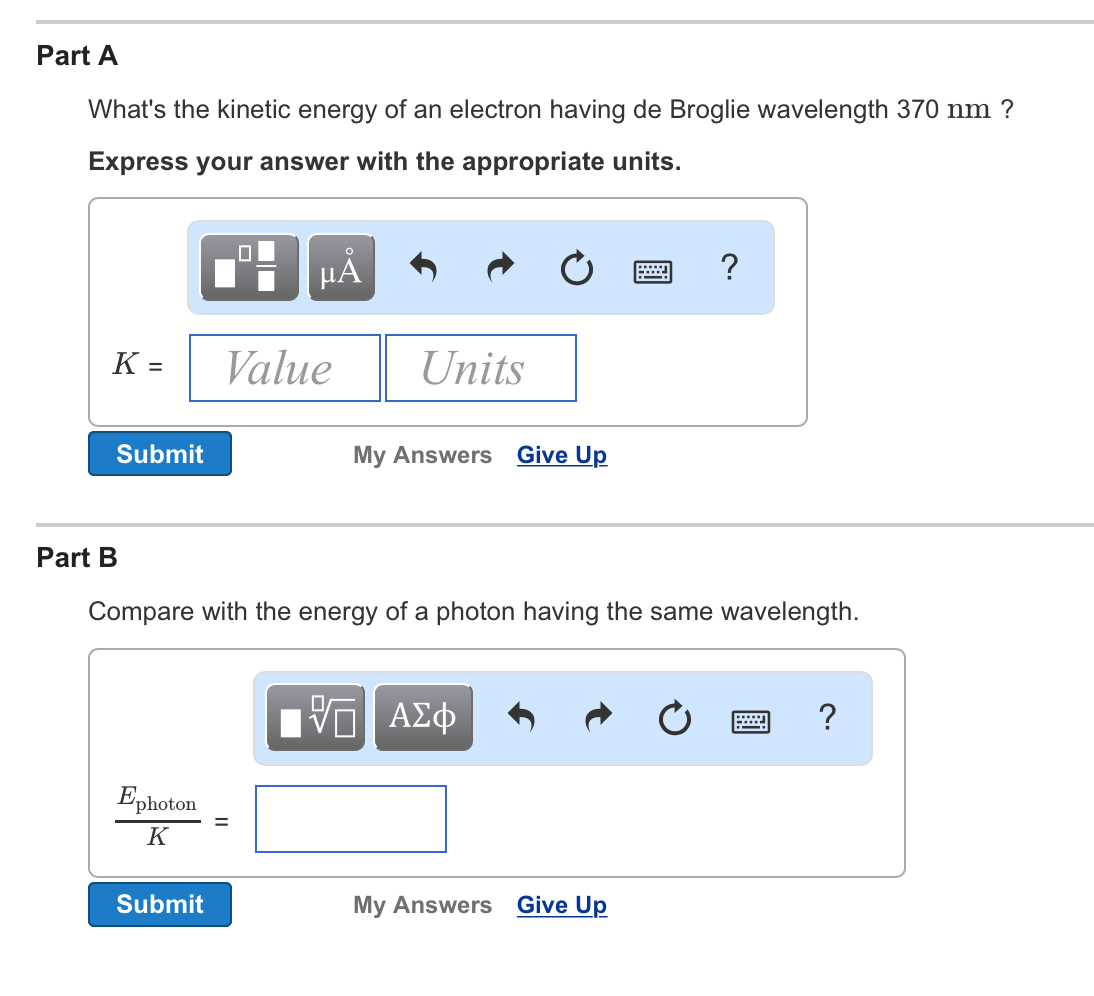
Task: Open the equation templates menu in Part A
Action: point(247,267)
